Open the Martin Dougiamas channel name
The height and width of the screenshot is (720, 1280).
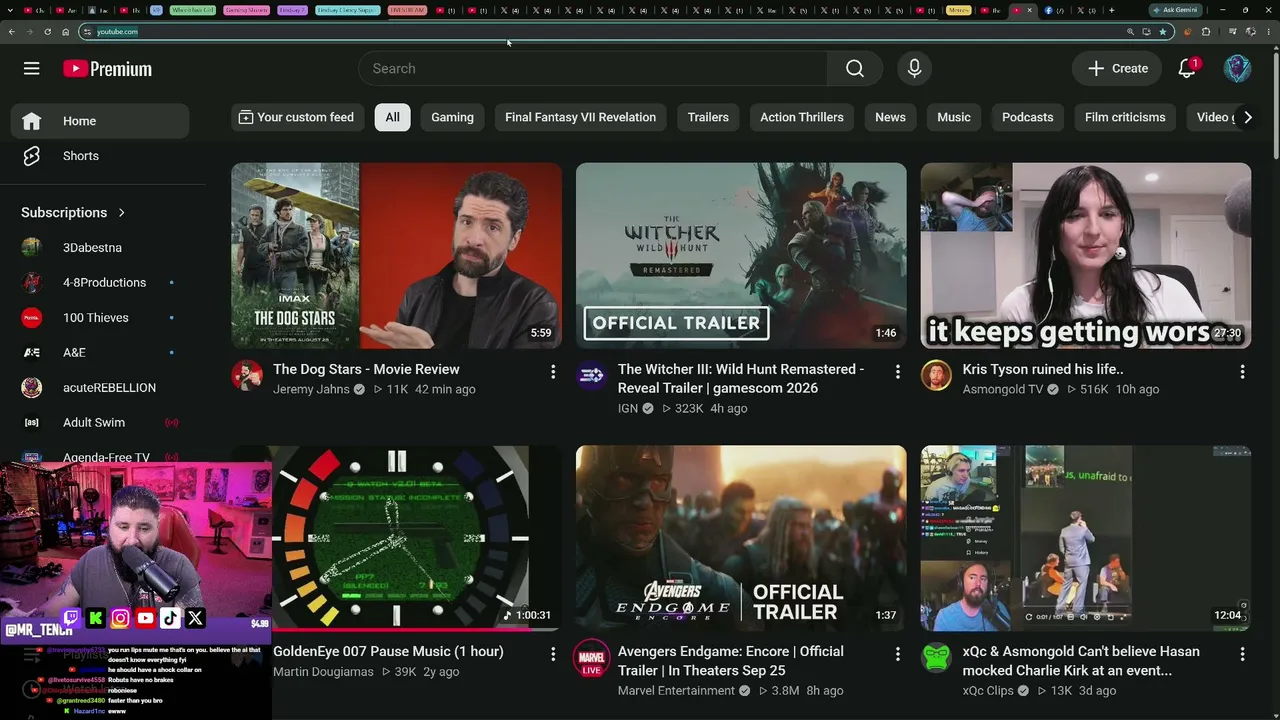pos(323,672)
